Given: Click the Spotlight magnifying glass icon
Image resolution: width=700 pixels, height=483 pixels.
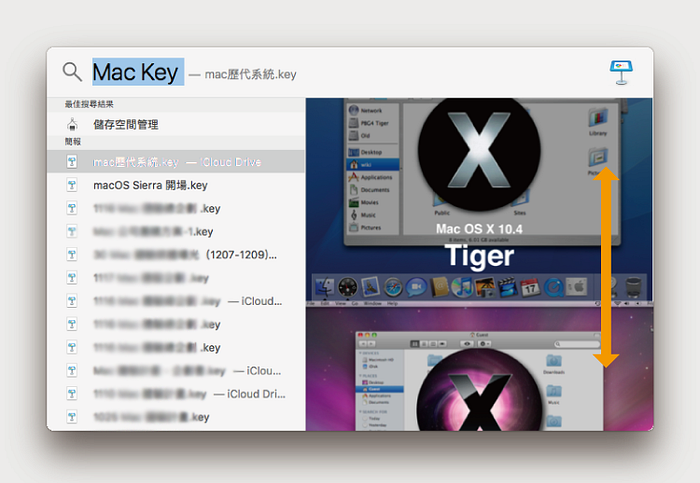Looking at the screenshot, I should point(72,71).
